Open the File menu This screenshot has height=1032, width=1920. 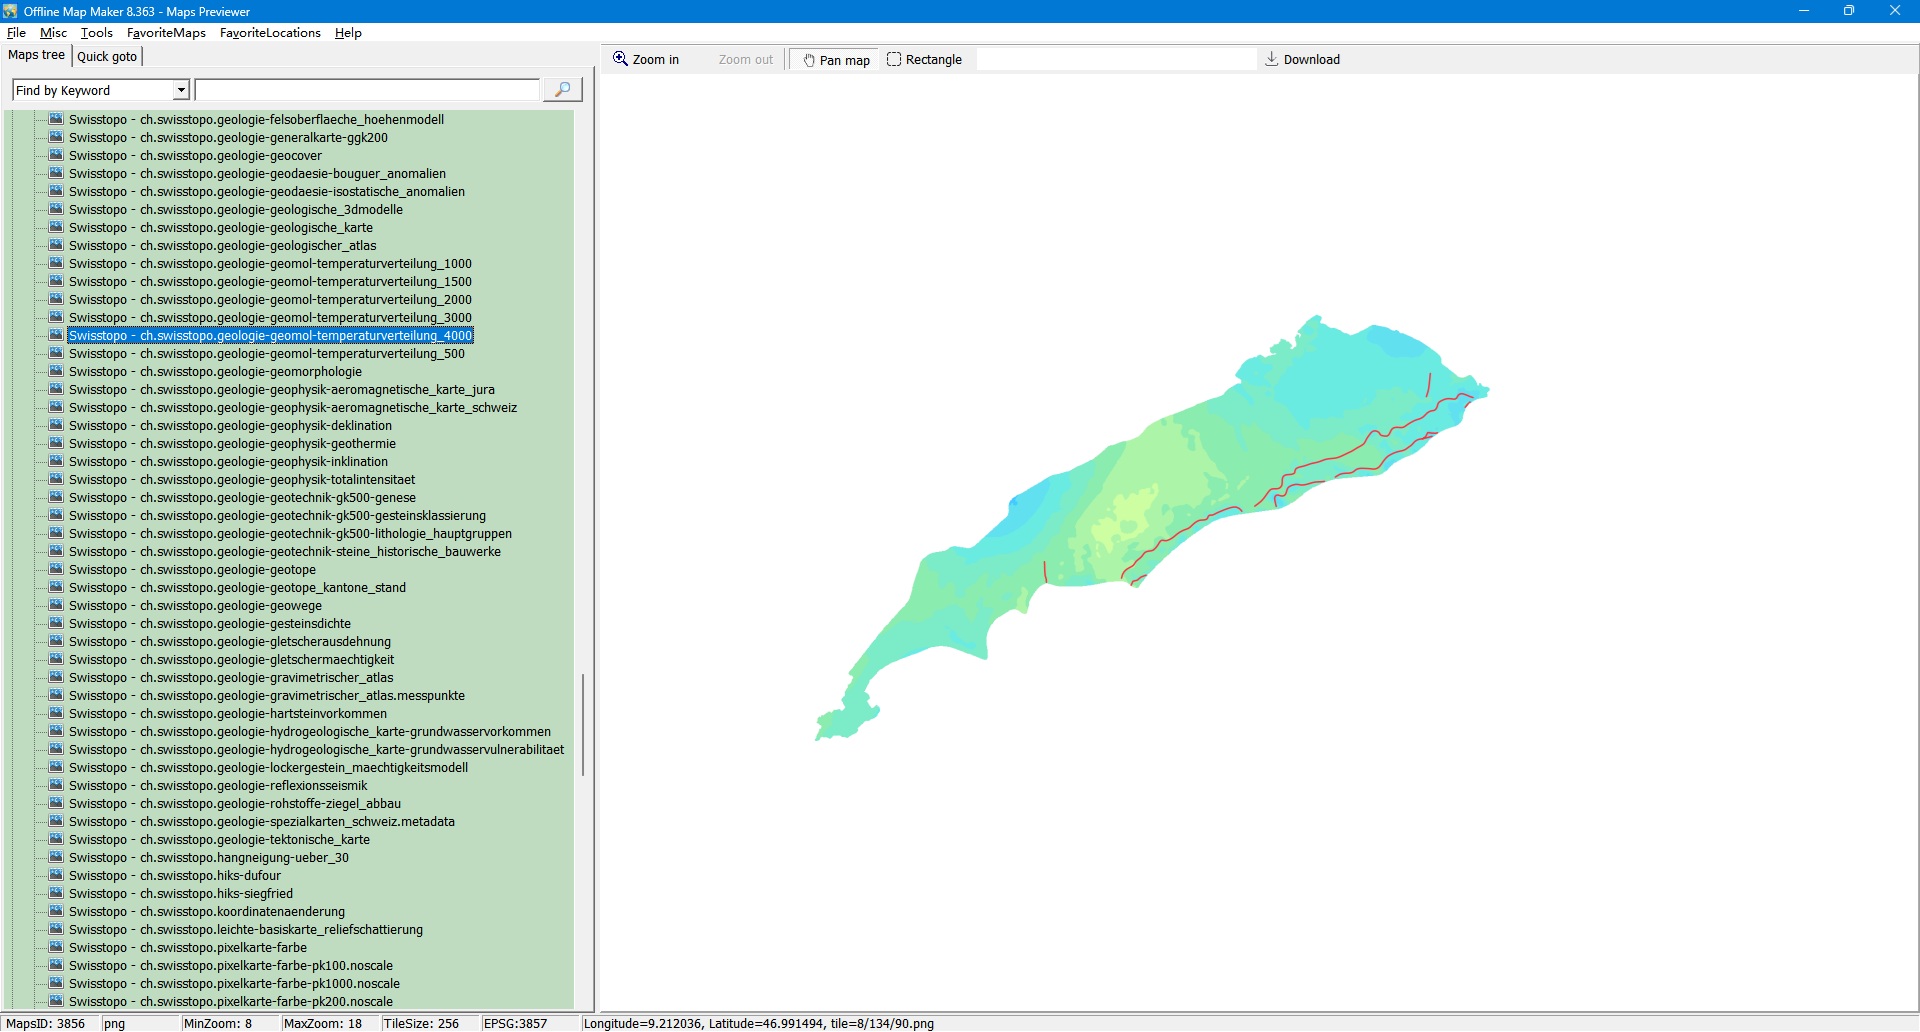(x=16, y=33)
